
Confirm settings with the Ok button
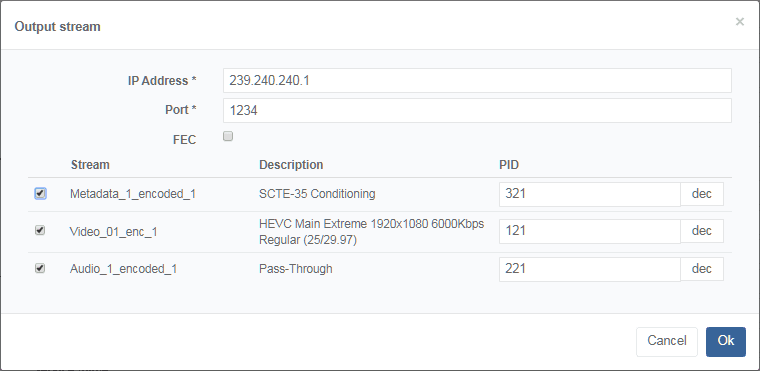726,341
